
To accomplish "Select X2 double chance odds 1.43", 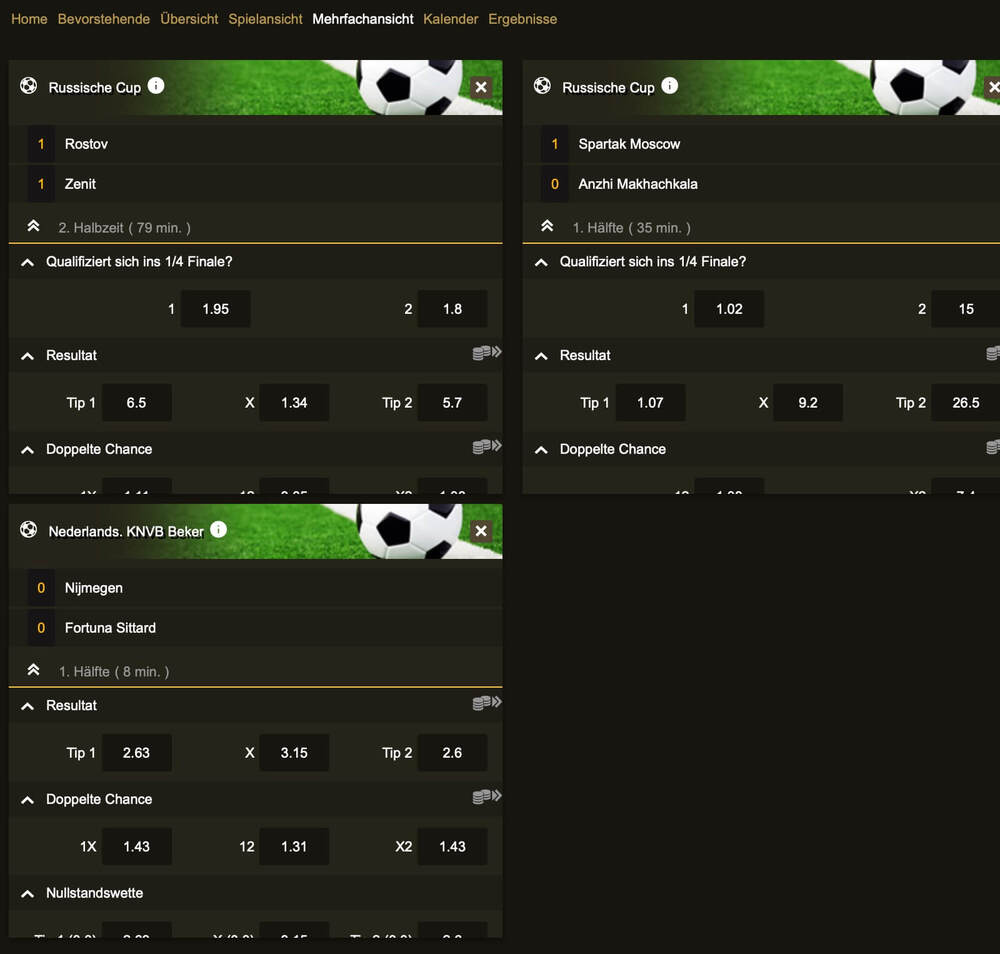I will (x=452, y=846).
